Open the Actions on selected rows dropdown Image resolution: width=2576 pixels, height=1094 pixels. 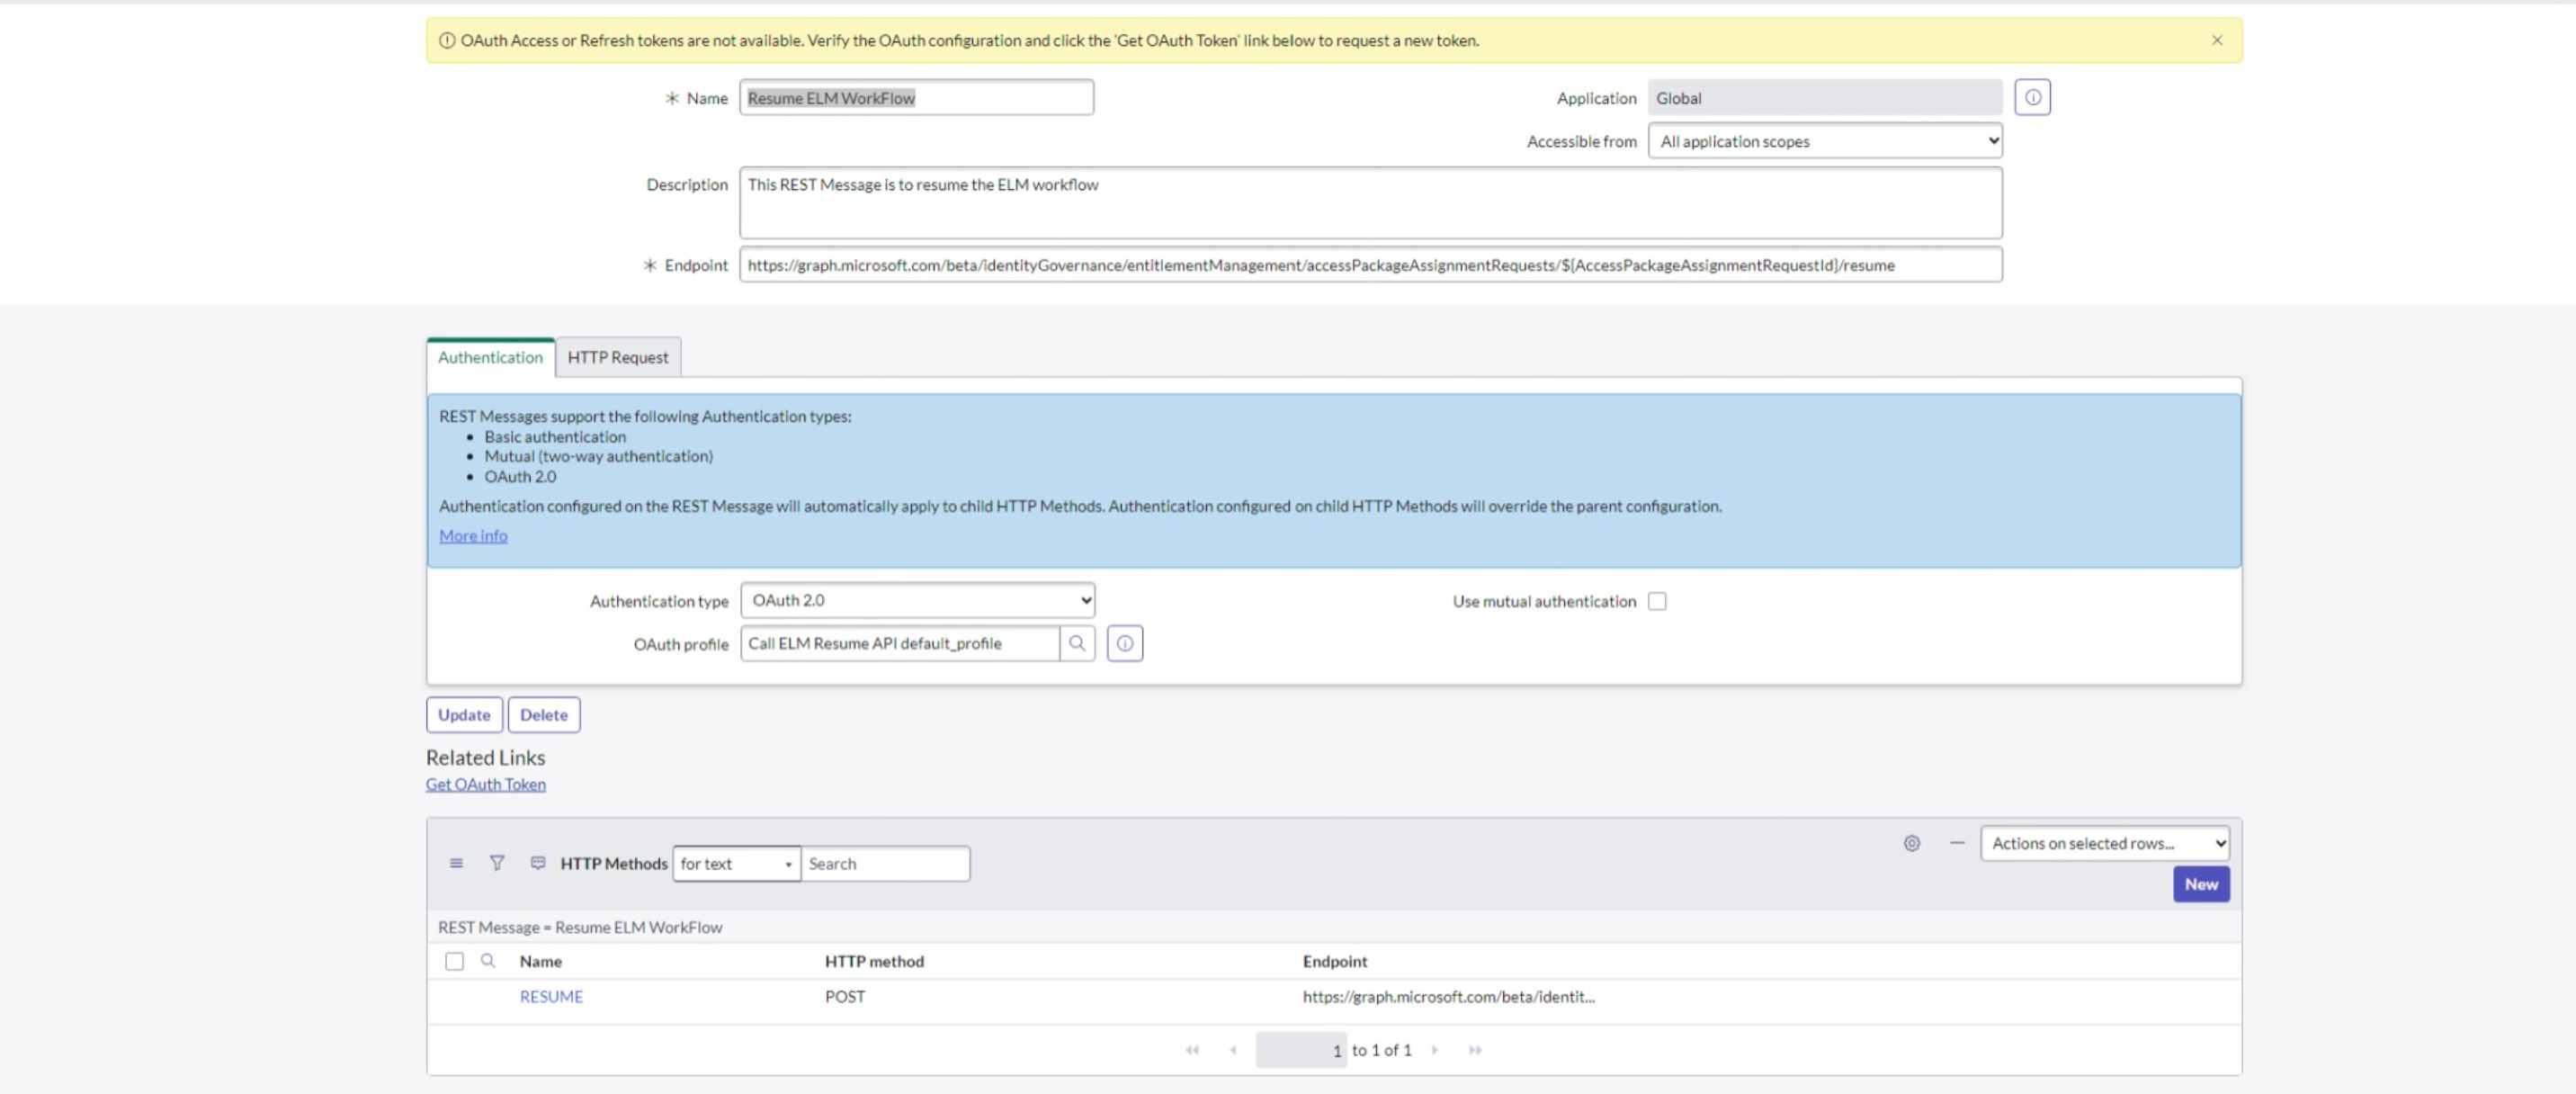2103,843
